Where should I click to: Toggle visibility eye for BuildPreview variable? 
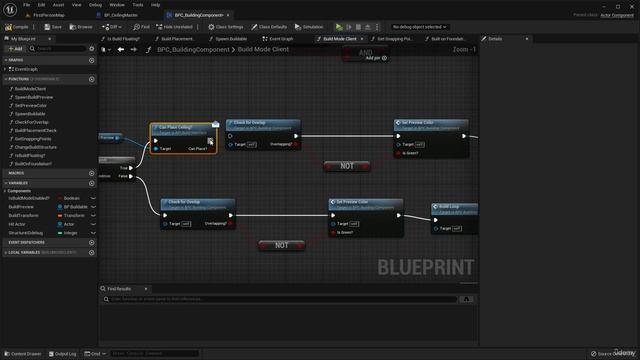tap(93, 207)
